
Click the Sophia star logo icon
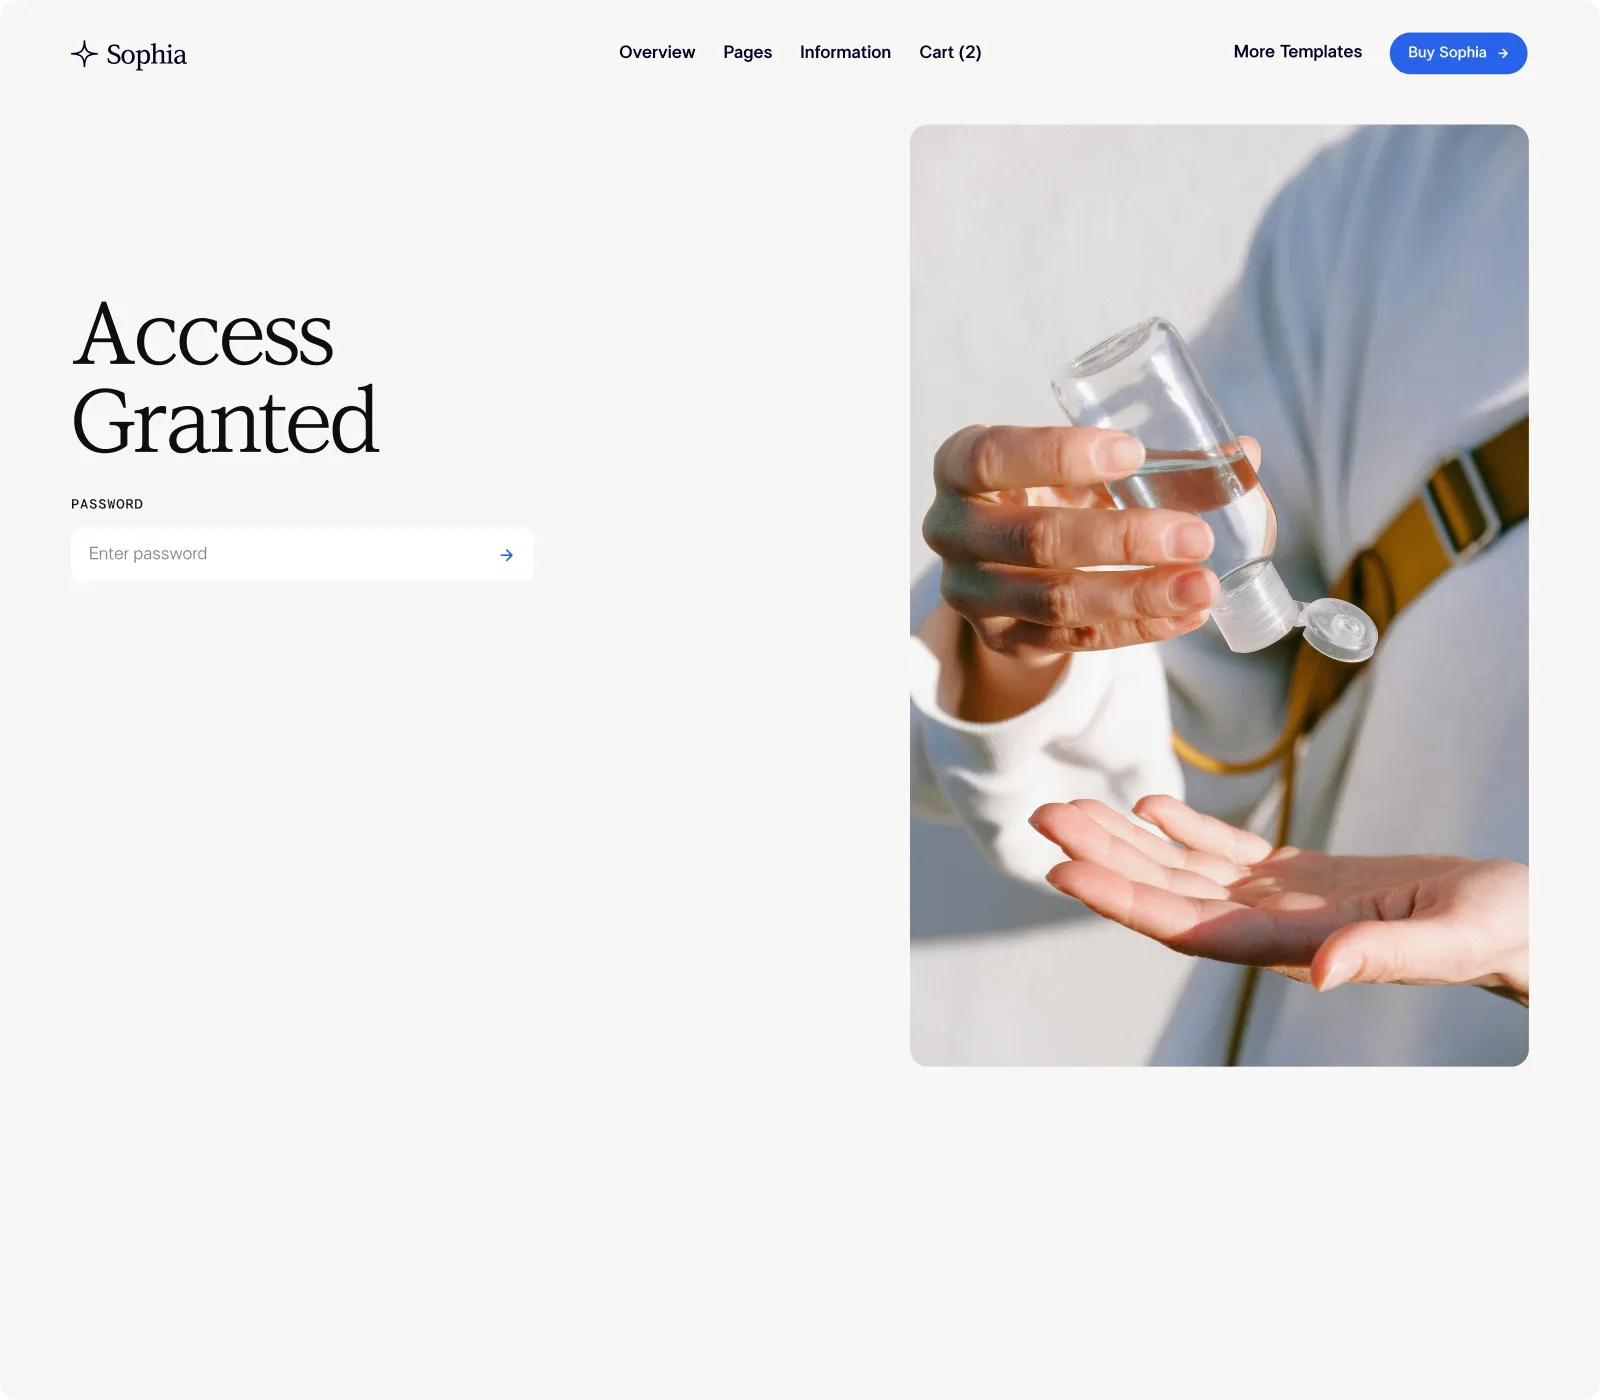pyautogui.click(x=84, y=54)
